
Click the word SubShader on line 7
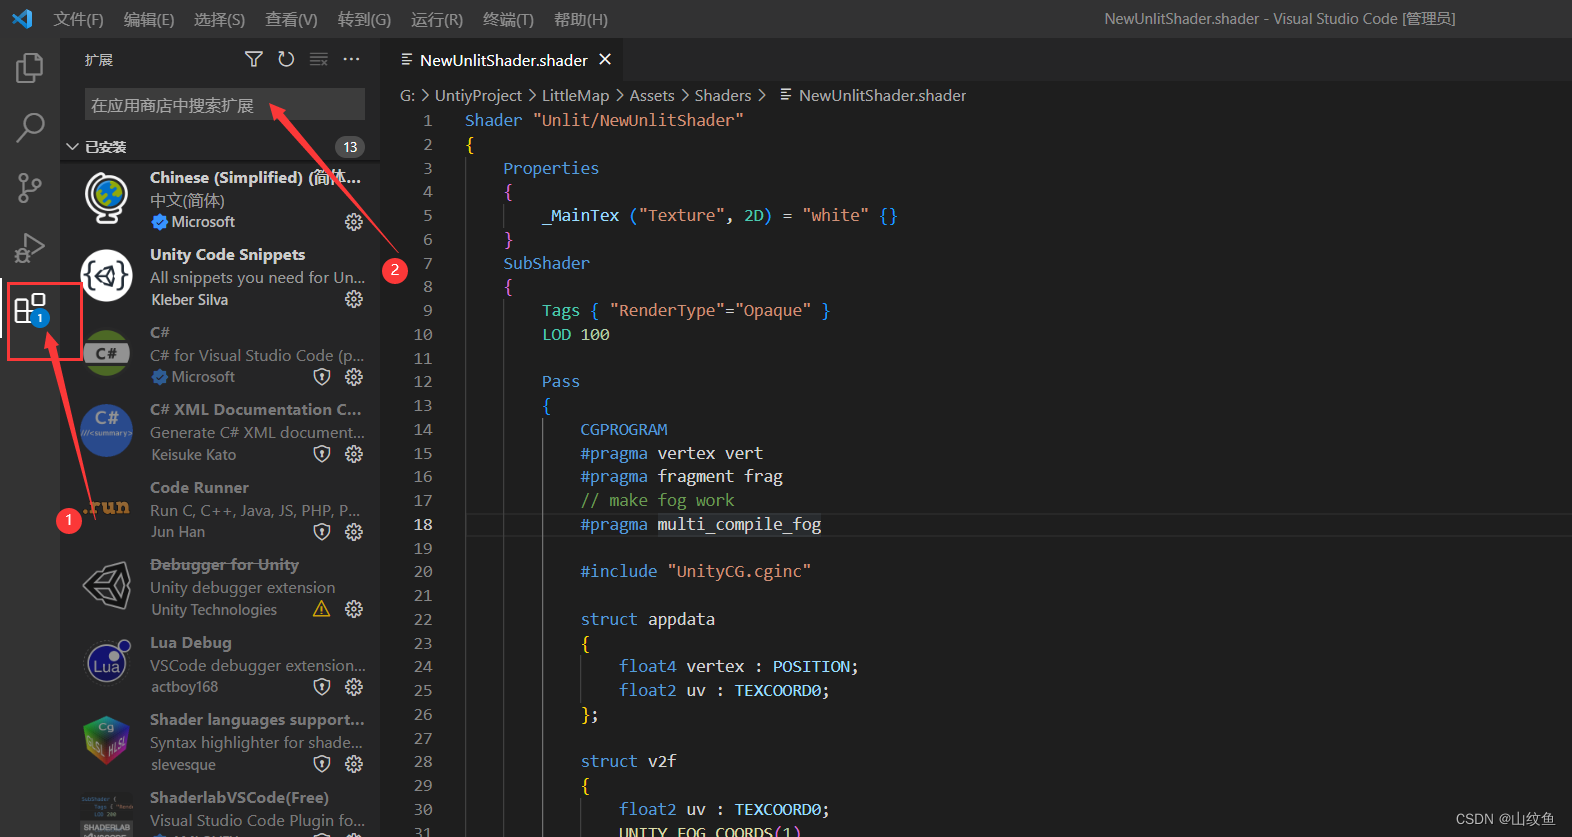546,263
